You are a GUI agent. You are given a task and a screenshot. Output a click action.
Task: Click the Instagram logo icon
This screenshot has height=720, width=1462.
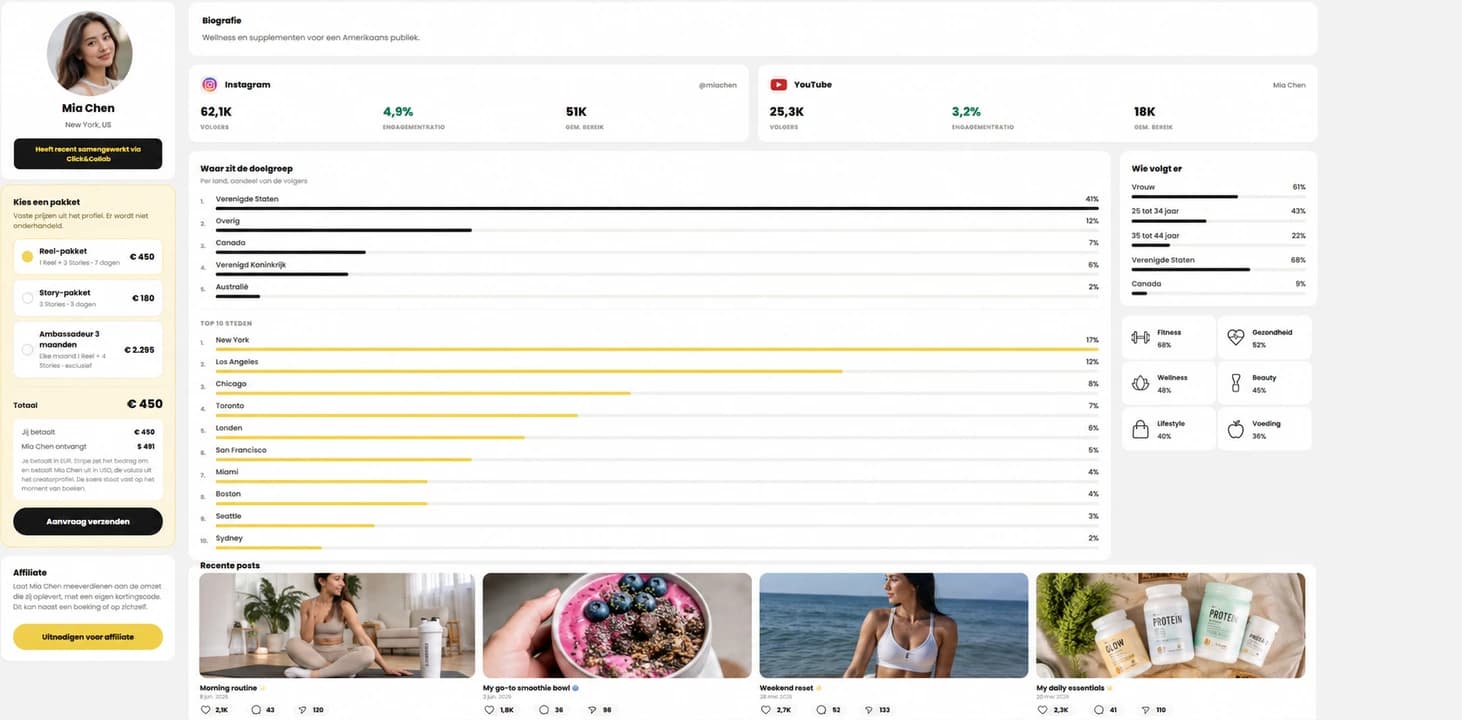point(210,85)
